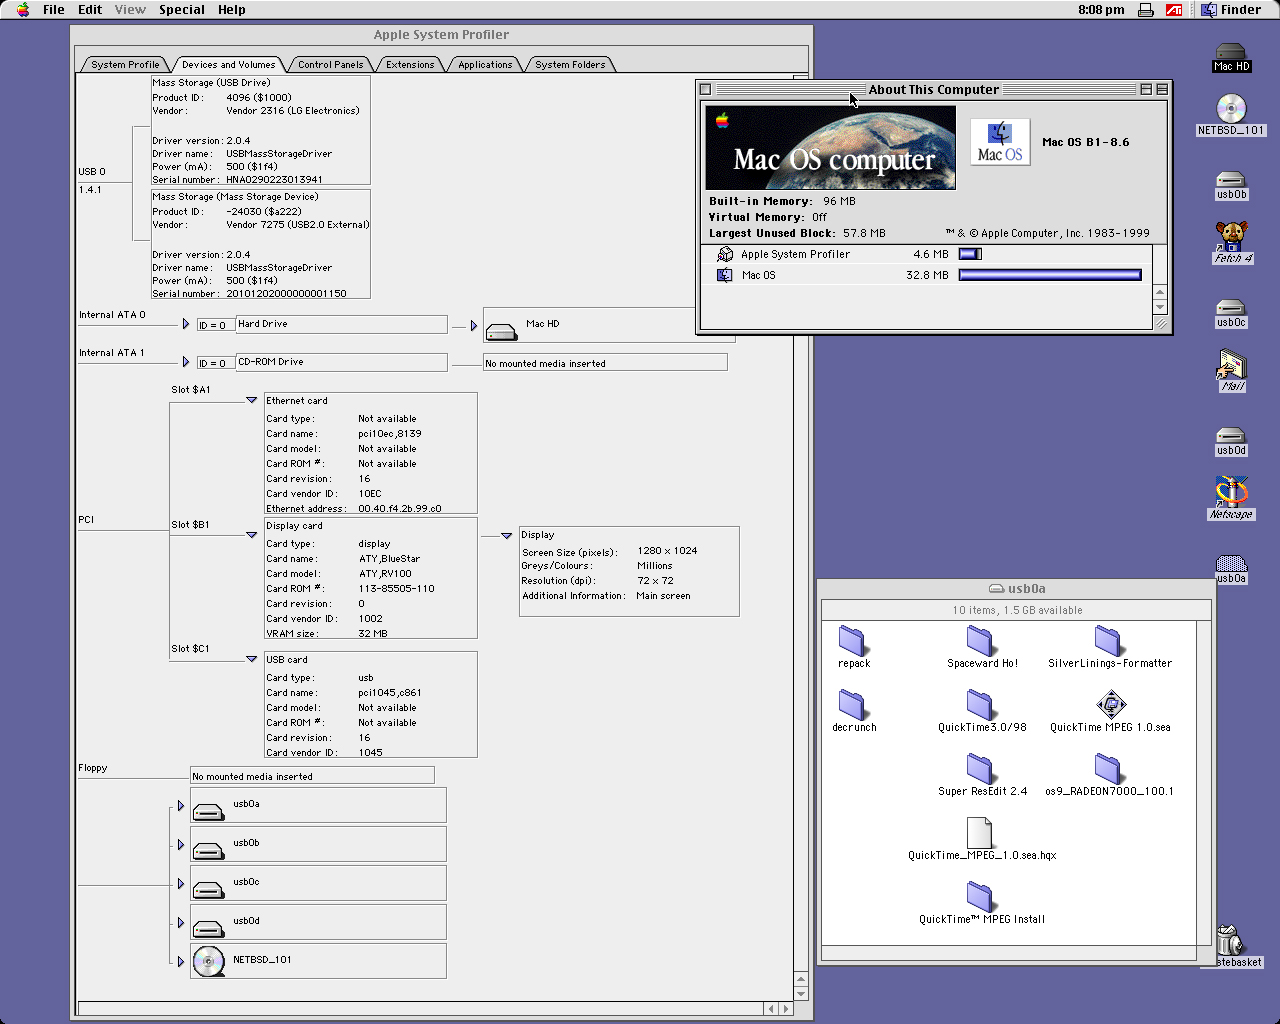Click the printer icon in menu bar
Screen dimensions: 1280x1024
click(1146, 9)
